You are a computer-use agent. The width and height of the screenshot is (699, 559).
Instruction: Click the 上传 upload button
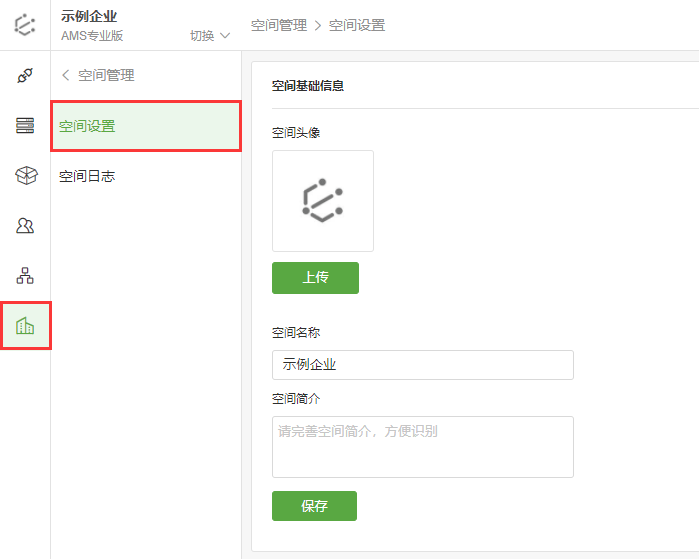coord(315,278)
